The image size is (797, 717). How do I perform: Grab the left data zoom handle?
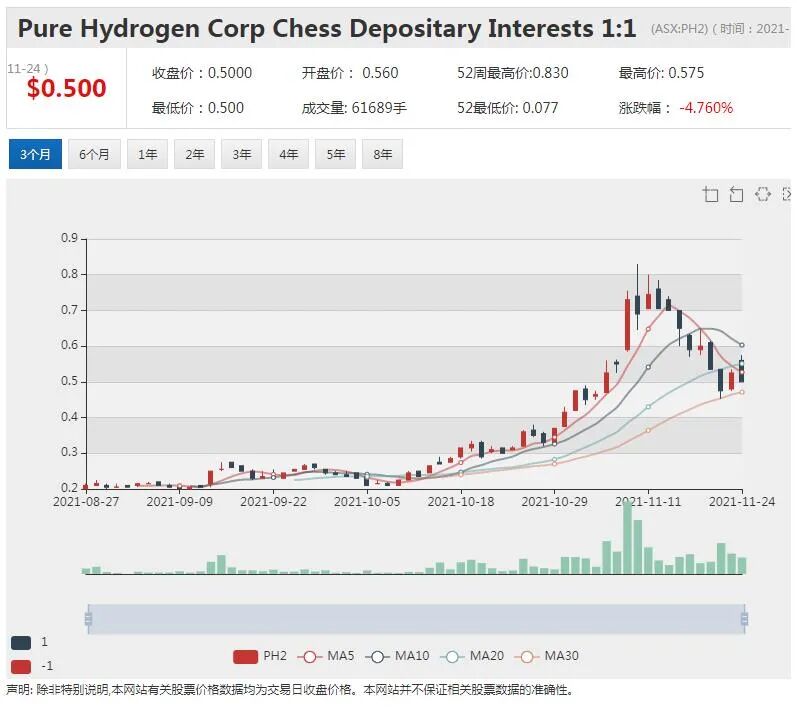coord(88,619)
